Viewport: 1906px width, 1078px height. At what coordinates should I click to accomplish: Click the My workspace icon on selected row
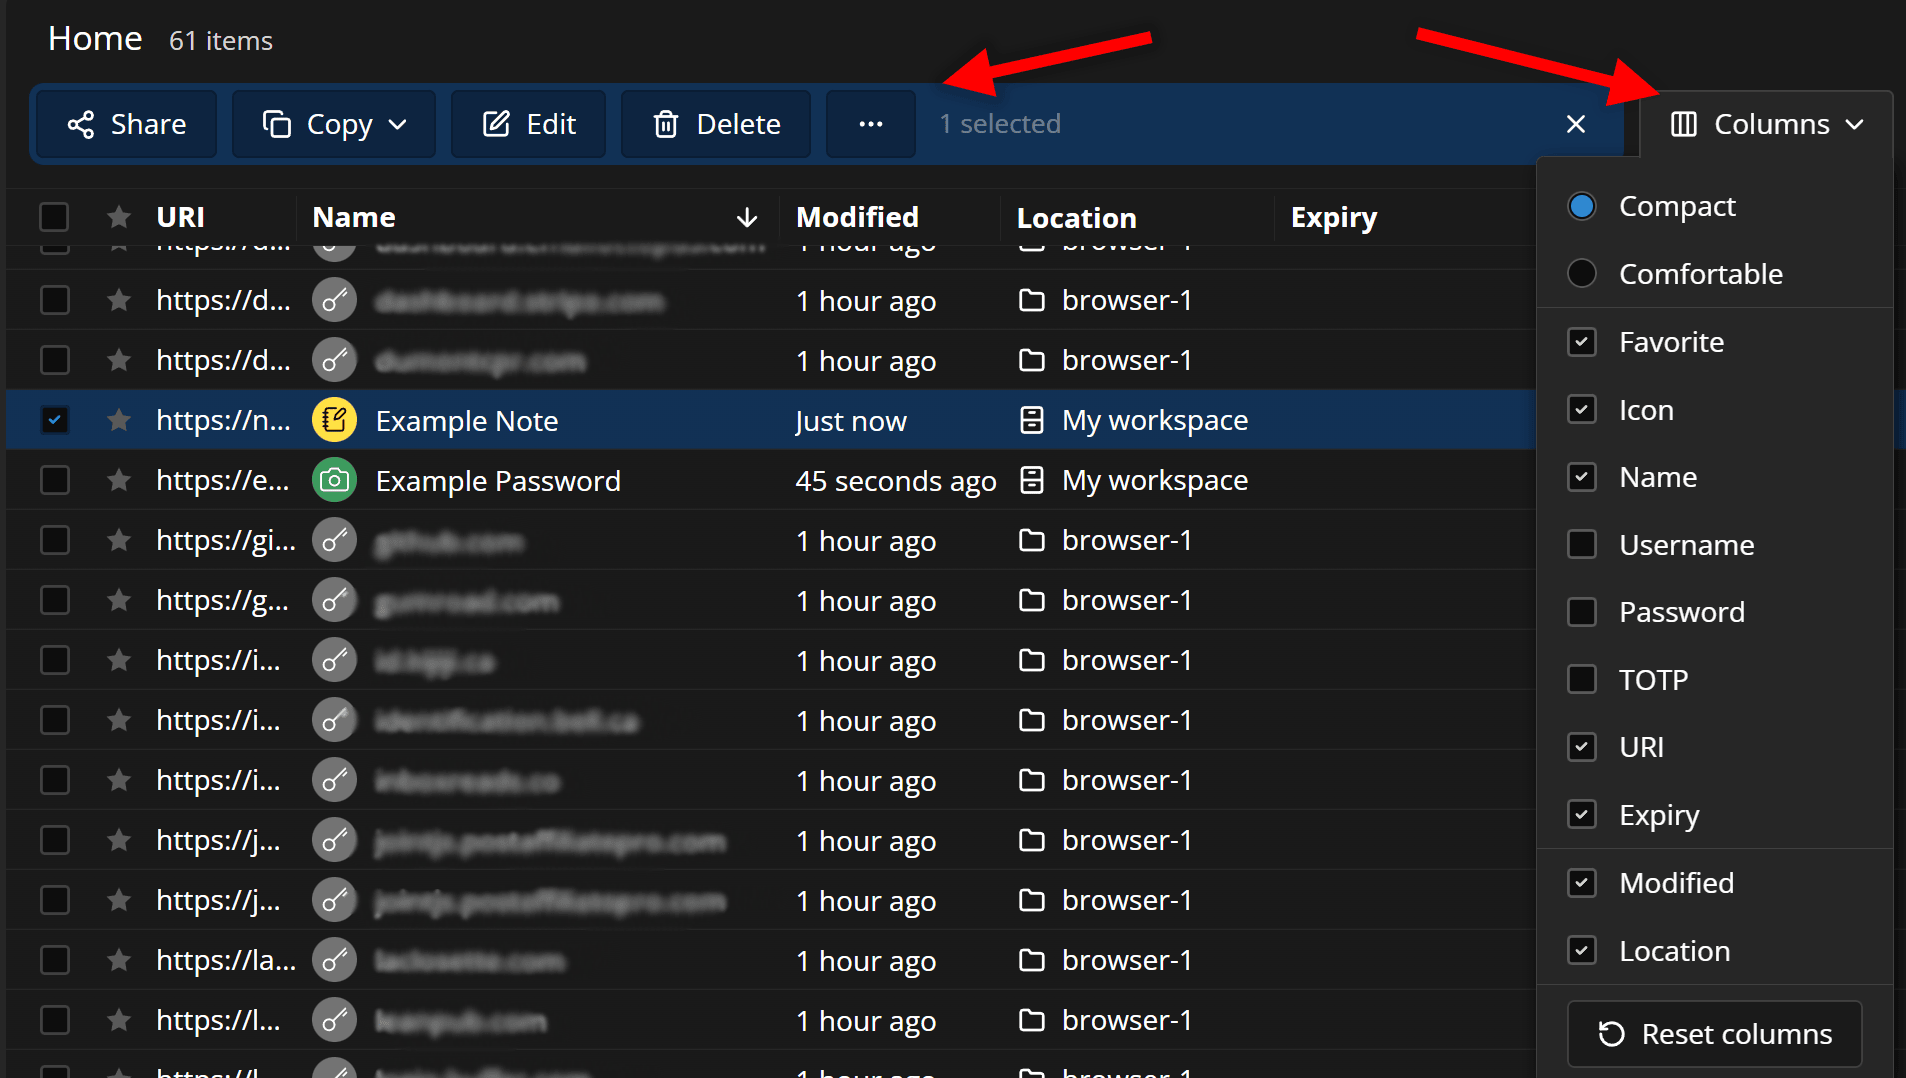point(1031,420)
